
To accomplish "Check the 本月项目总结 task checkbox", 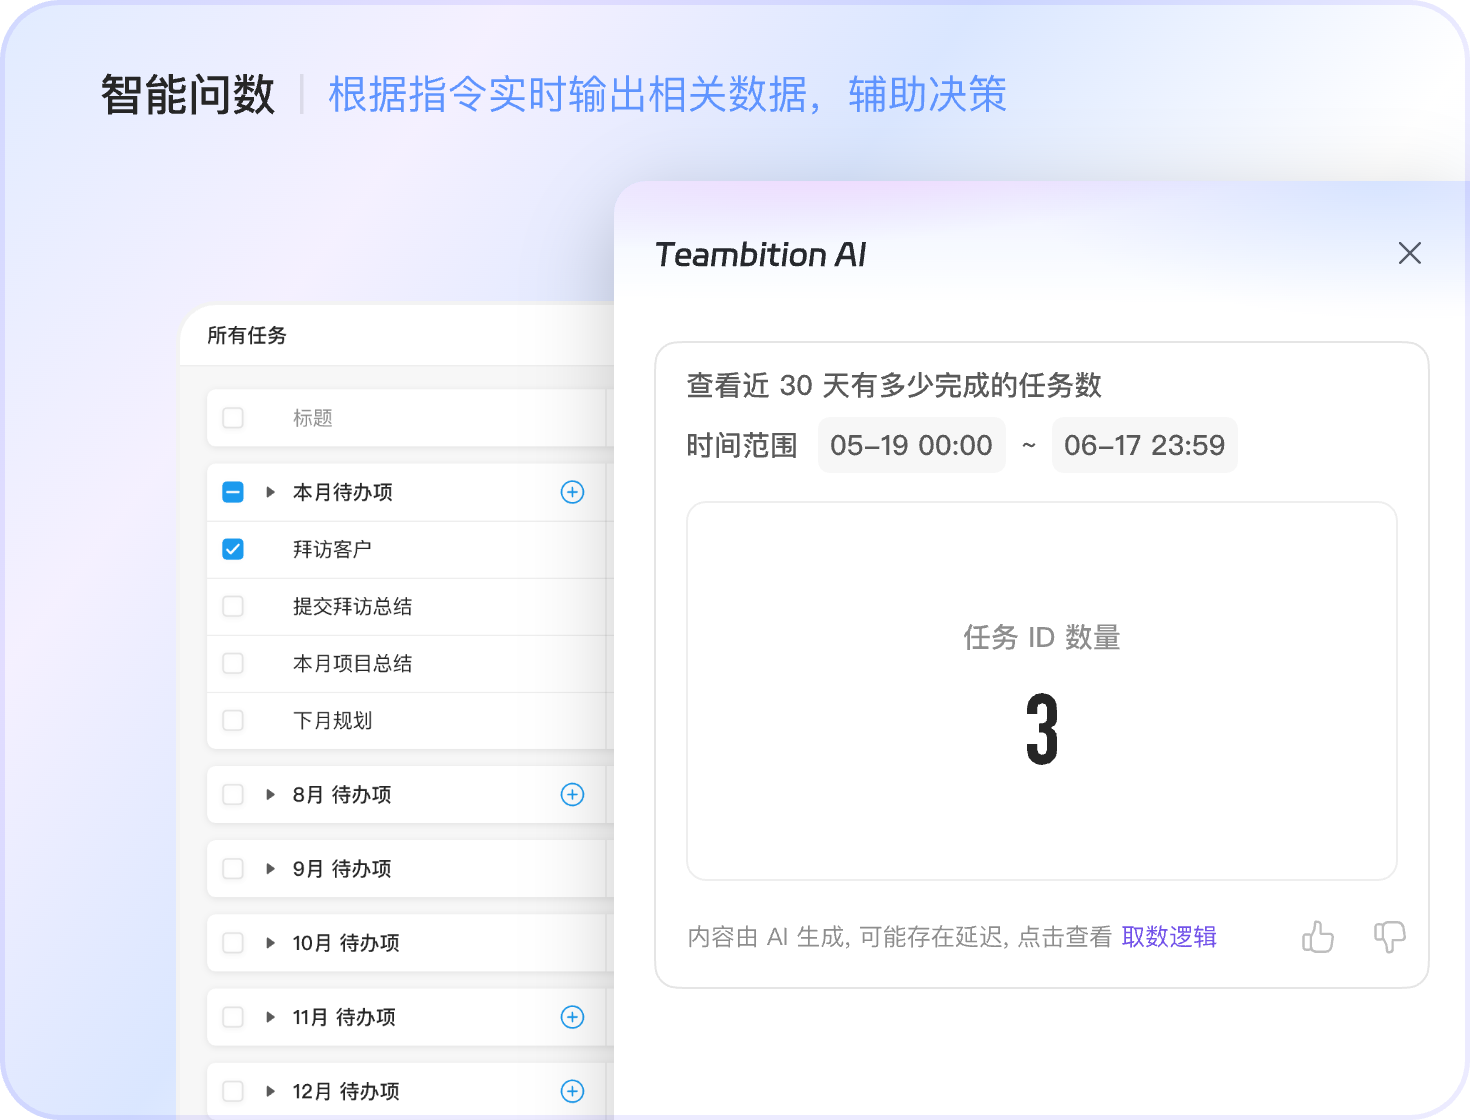I will click(233, 663).
